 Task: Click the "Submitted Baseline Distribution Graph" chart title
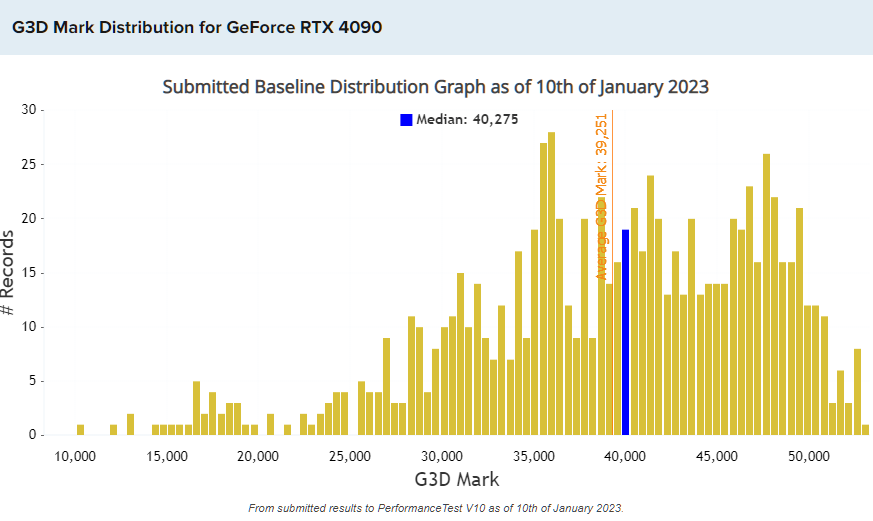435,87
